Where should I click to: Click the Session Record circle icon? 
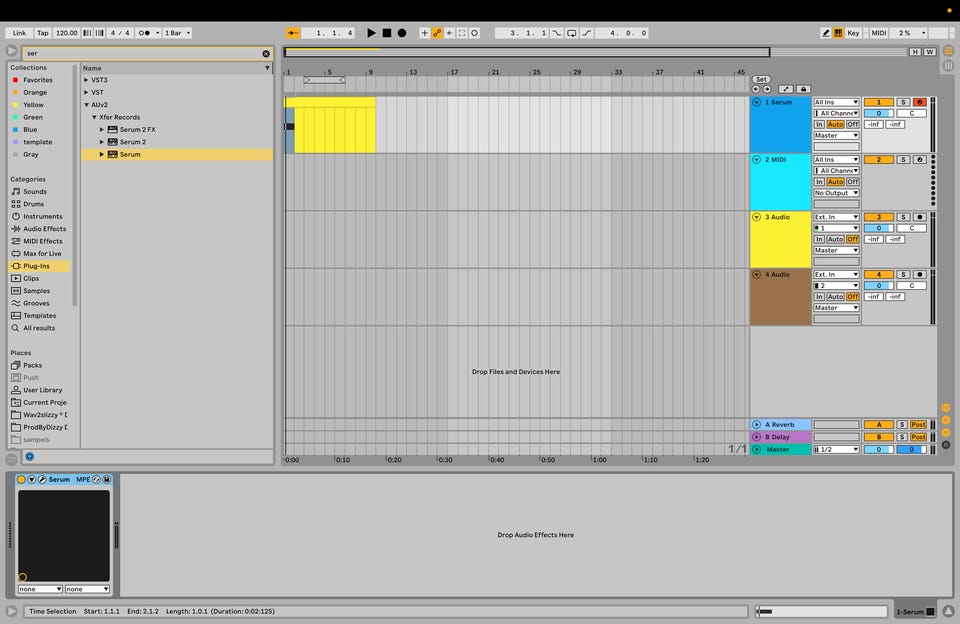pyautogui.click(x=474, y=33)
